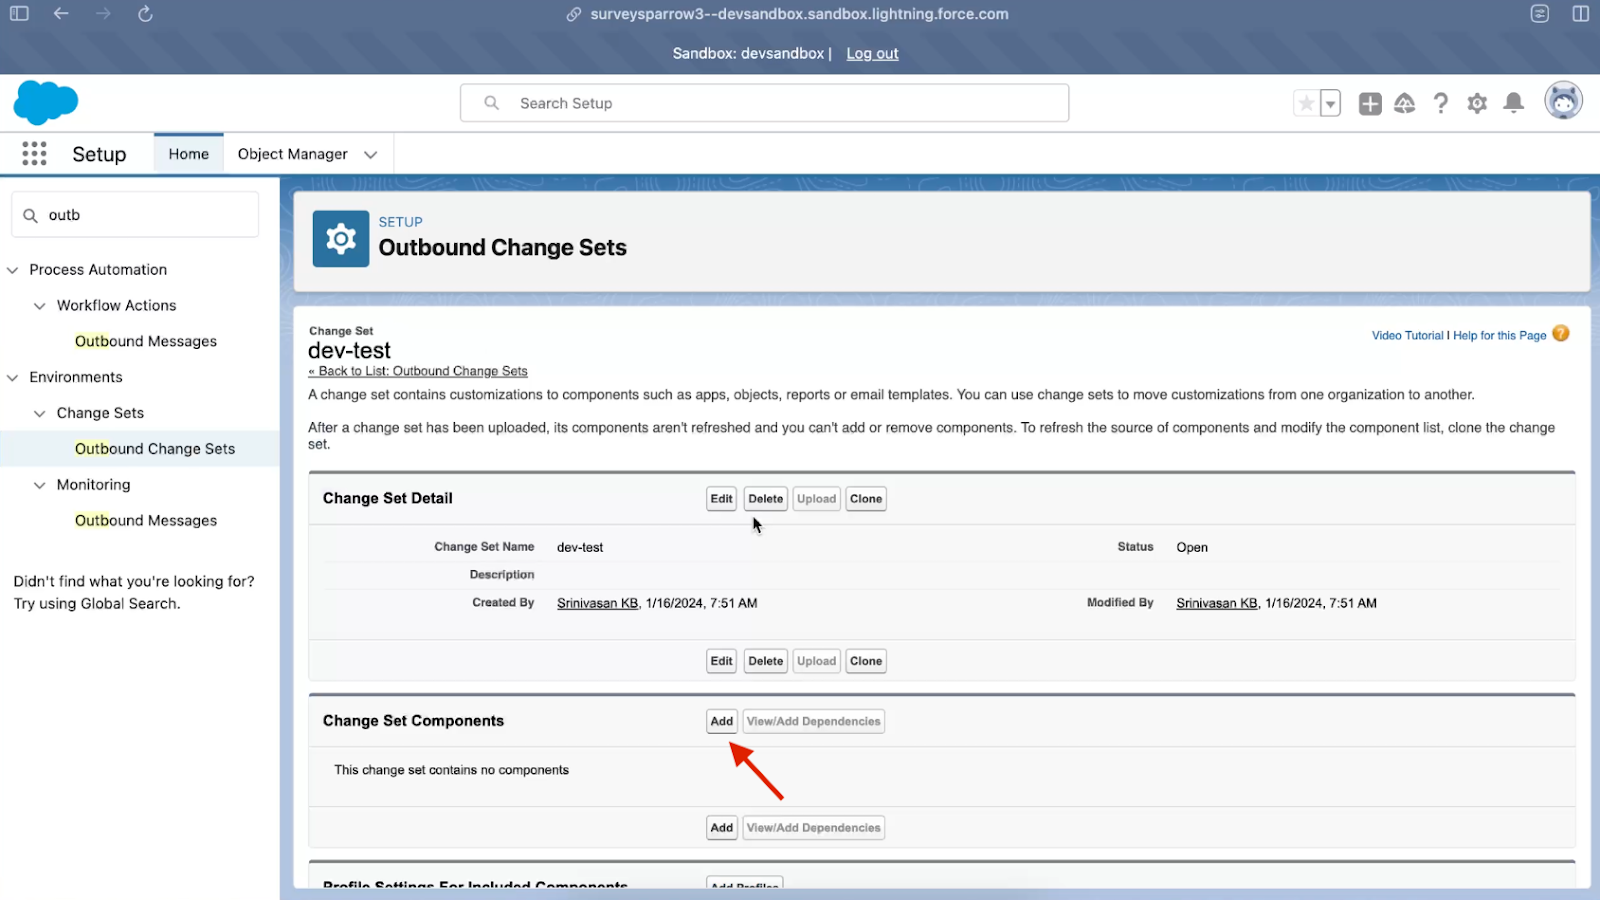
Task: Collapse the Change Sets tree node
Action: [x=40, y=413]
